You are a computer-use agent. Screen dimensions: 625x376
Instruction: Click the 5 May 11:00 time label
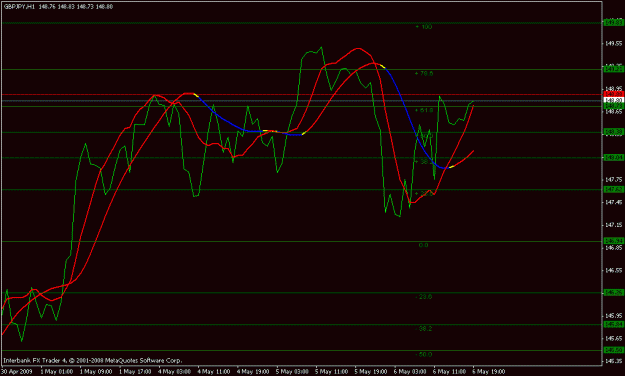pyautogui.click(x=332, y=372)
